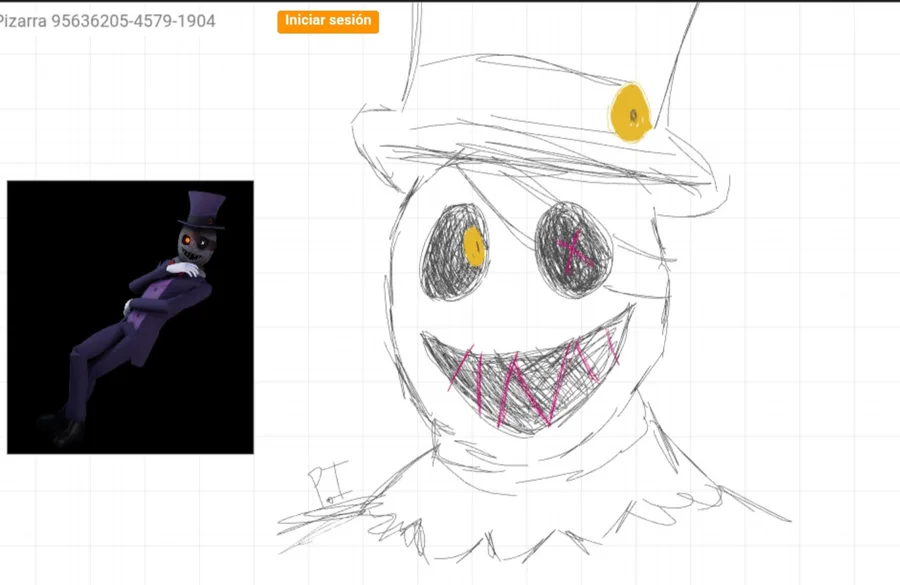
Task: Click the top-hat character reference image
Action: click(x=130, y=317)
